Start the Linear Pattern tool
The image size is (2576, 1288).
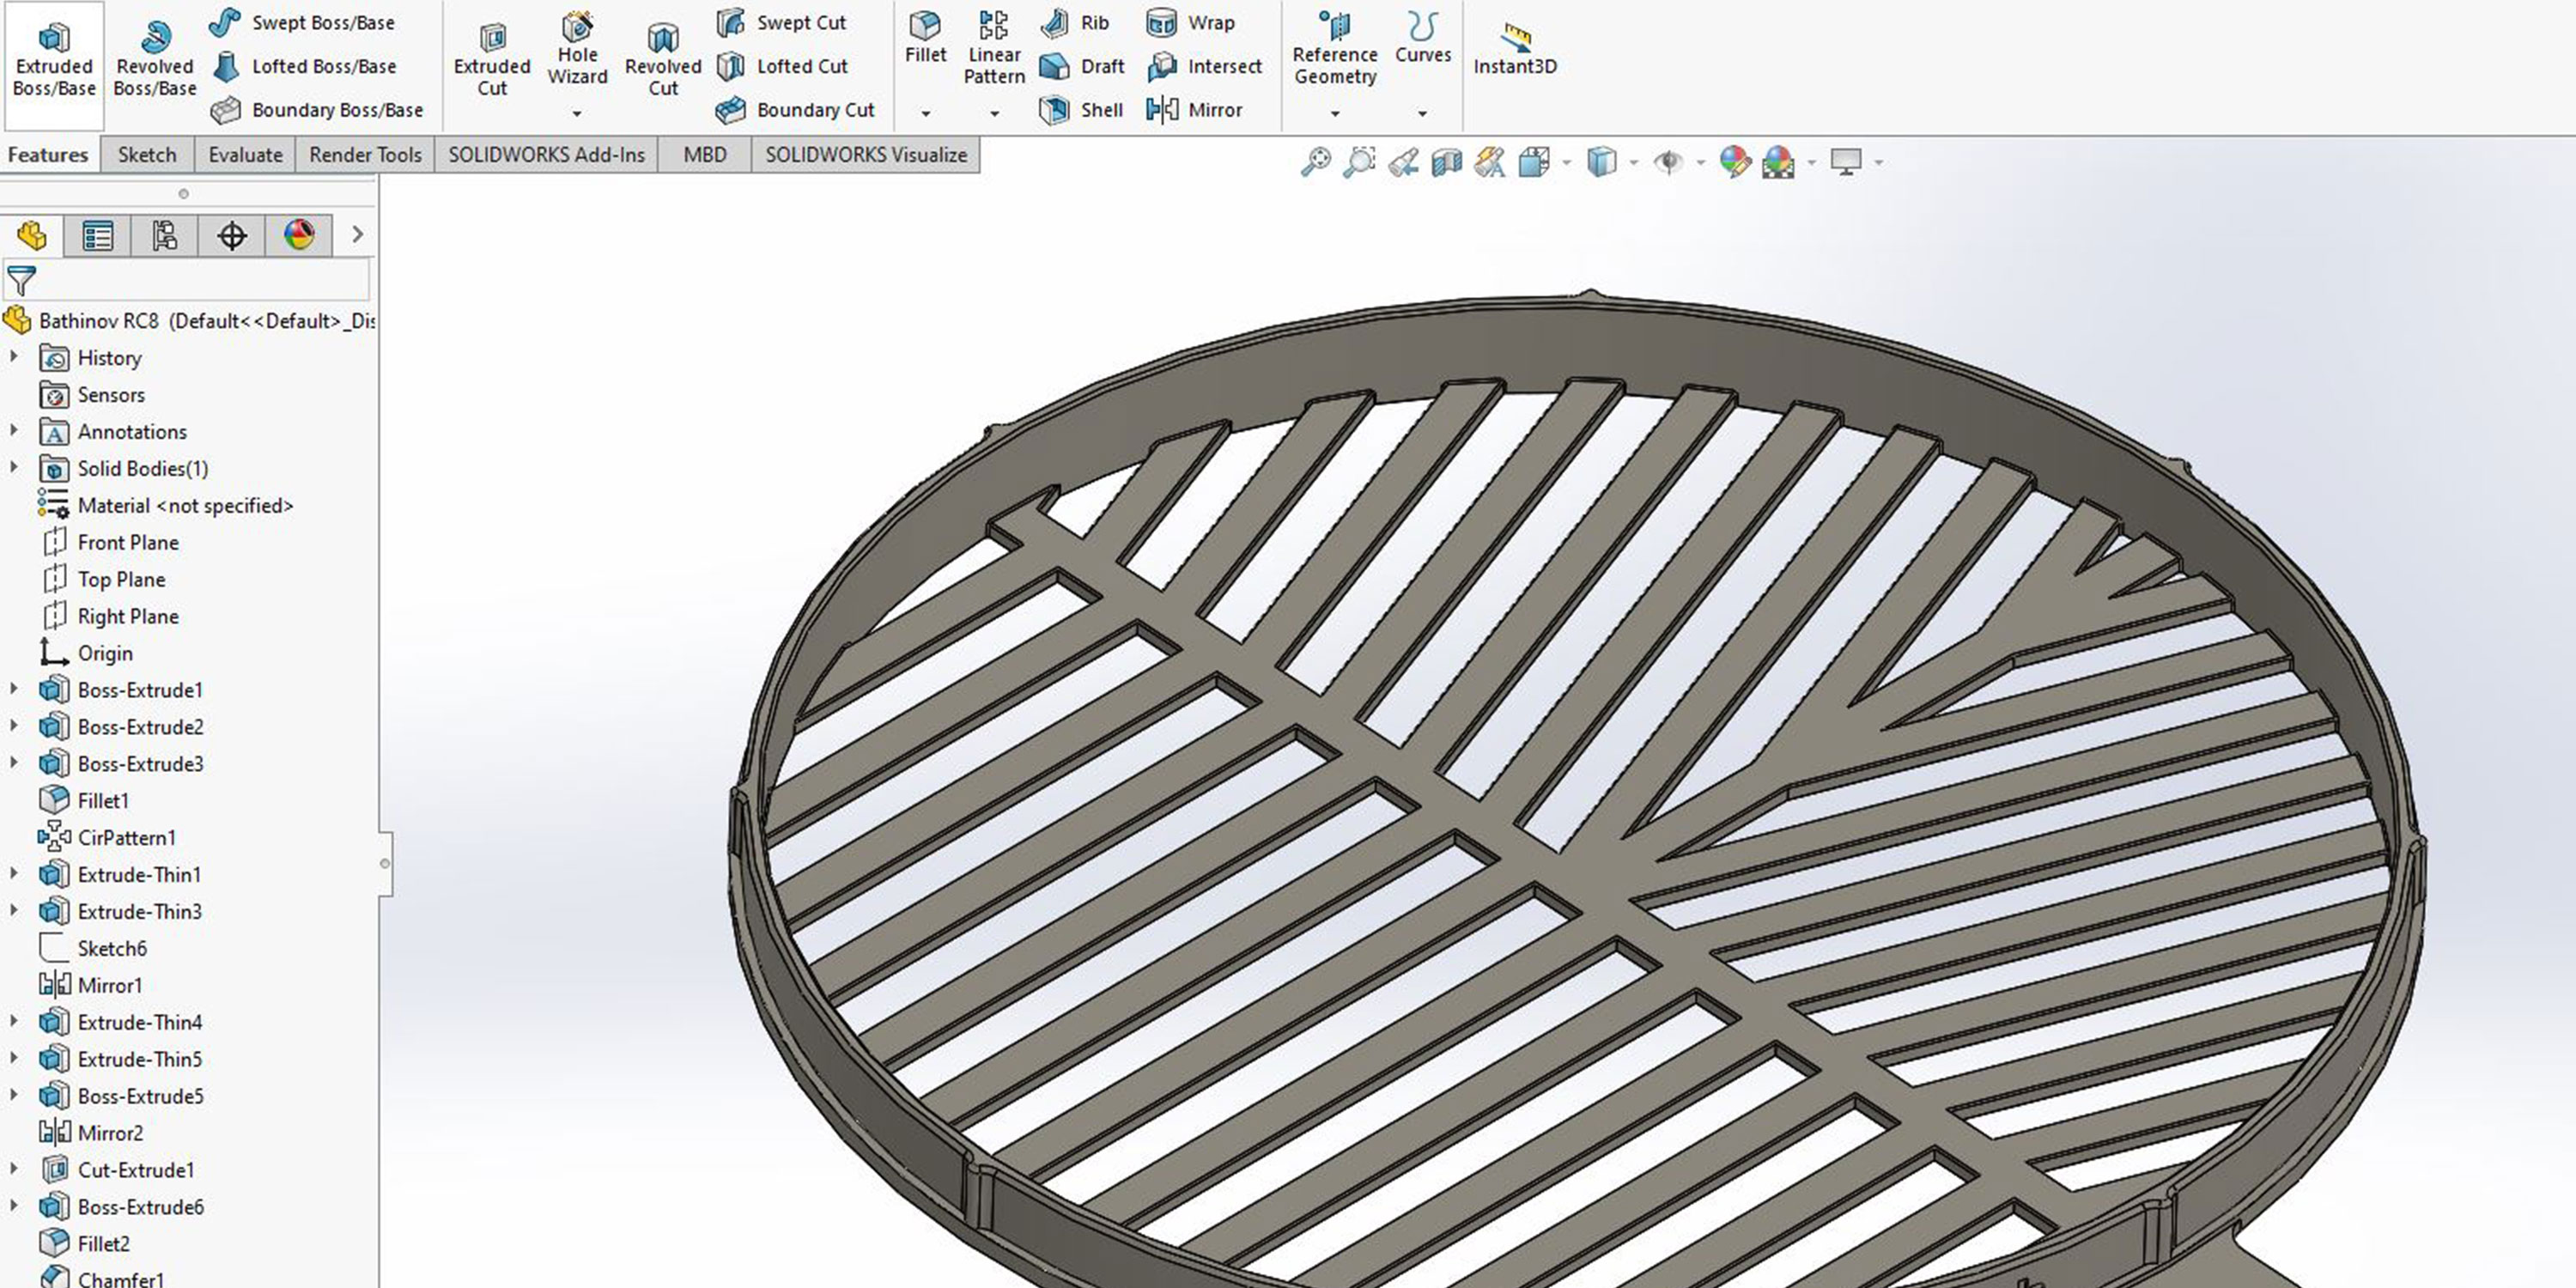994,50
